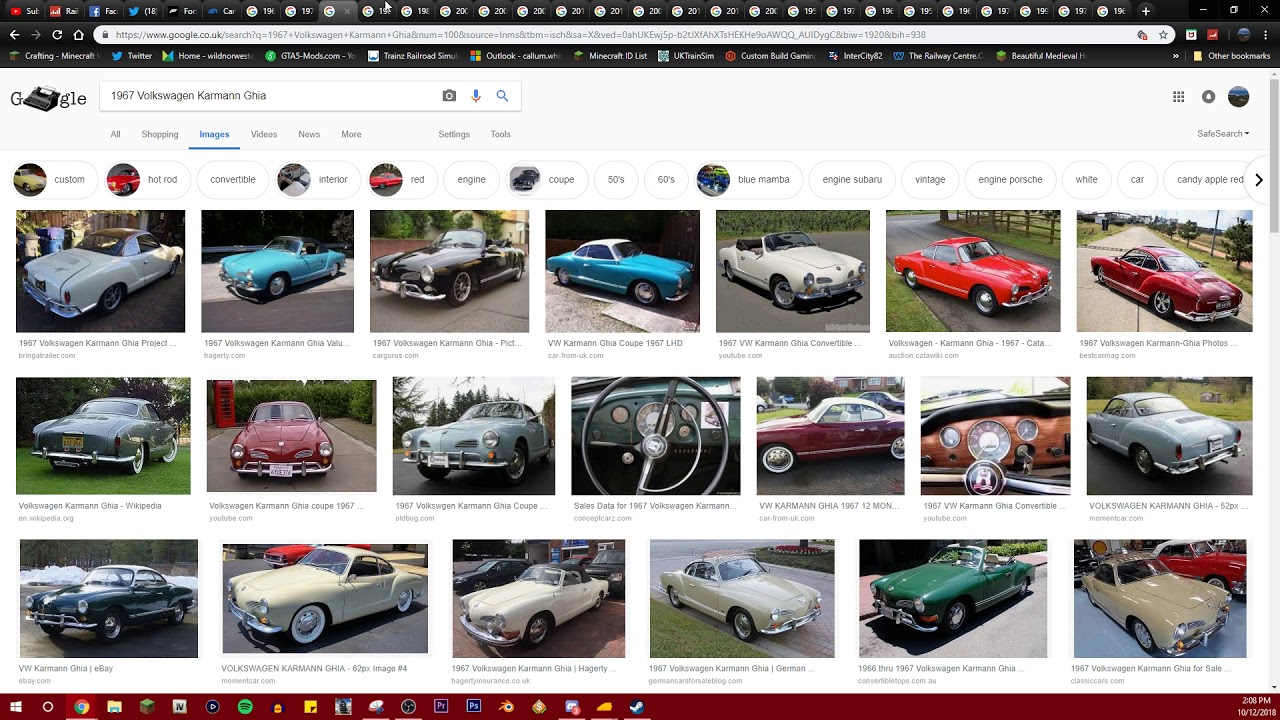
Task: Open Adobe Premiere Pro from taskbar
Action: (x=441, y=707)
